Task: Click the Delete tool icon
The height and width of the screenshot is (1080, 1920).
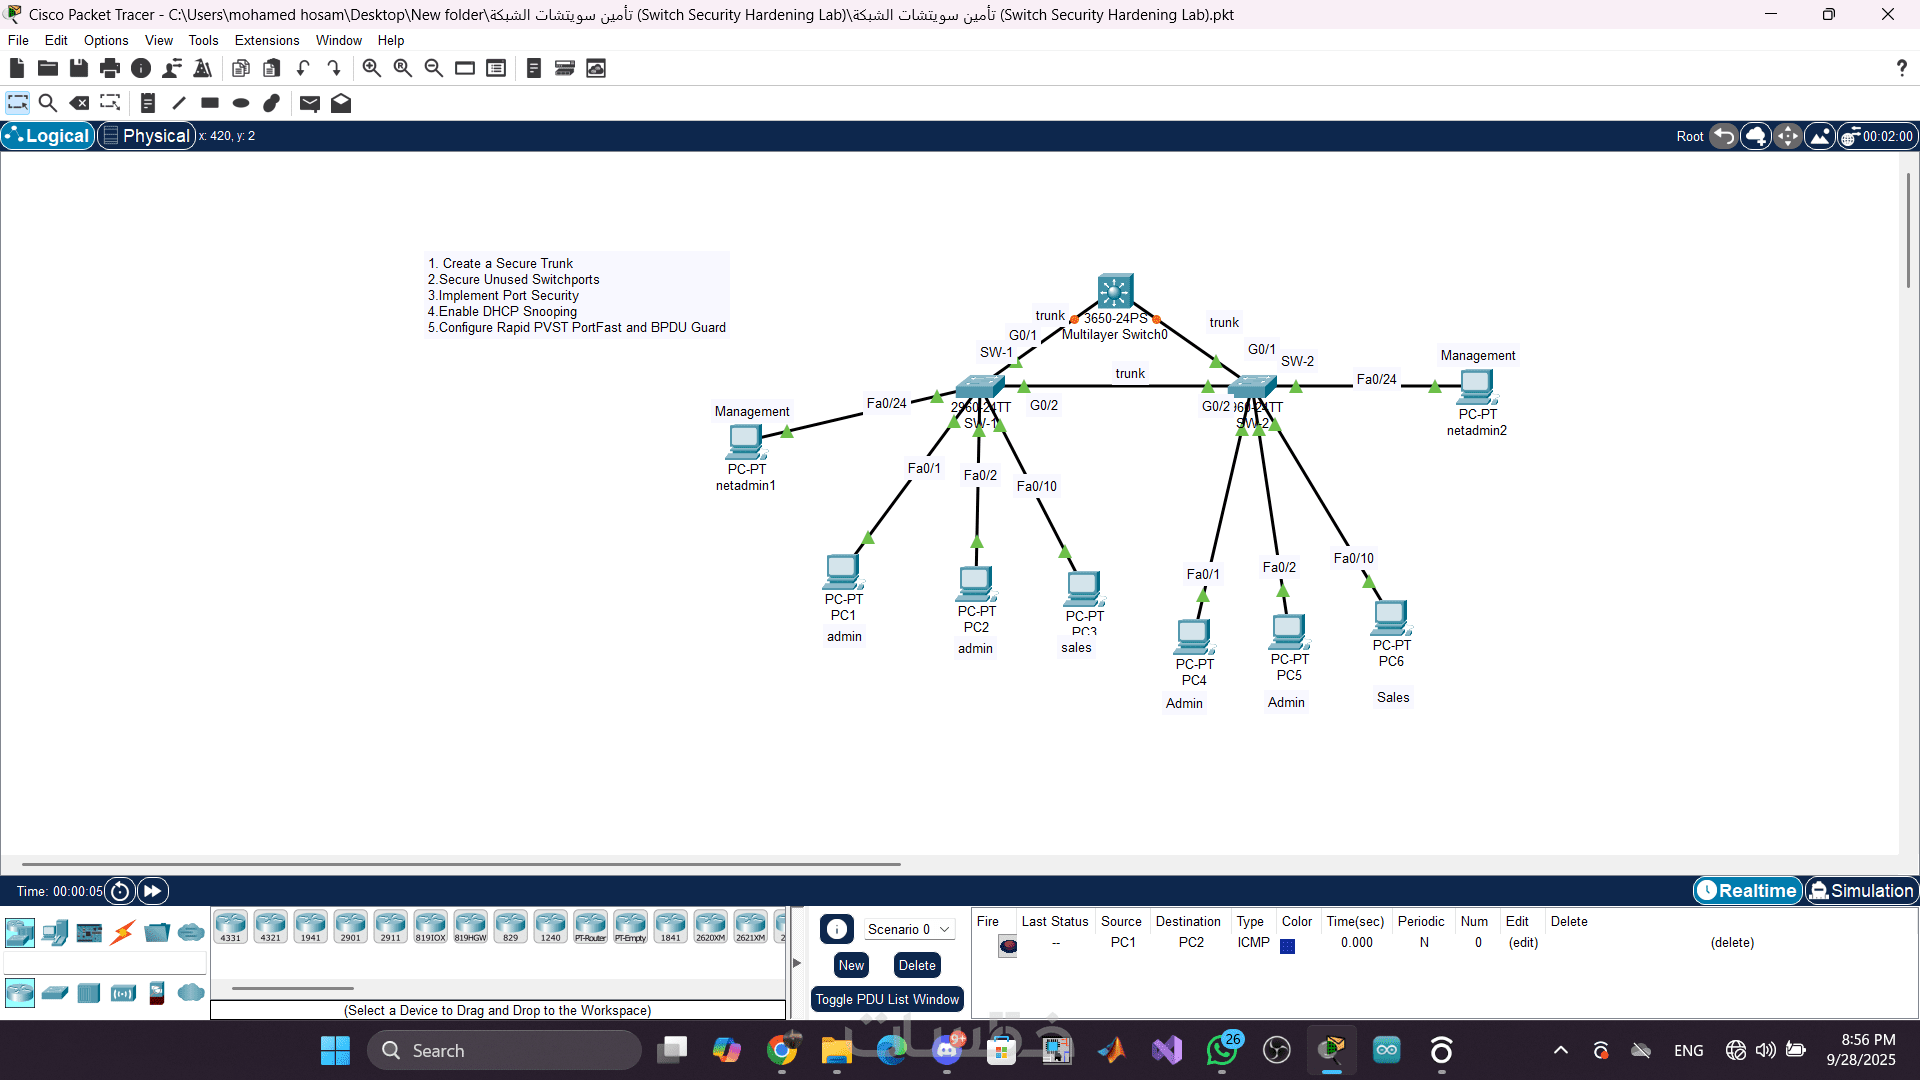Action: pos(79,103)
